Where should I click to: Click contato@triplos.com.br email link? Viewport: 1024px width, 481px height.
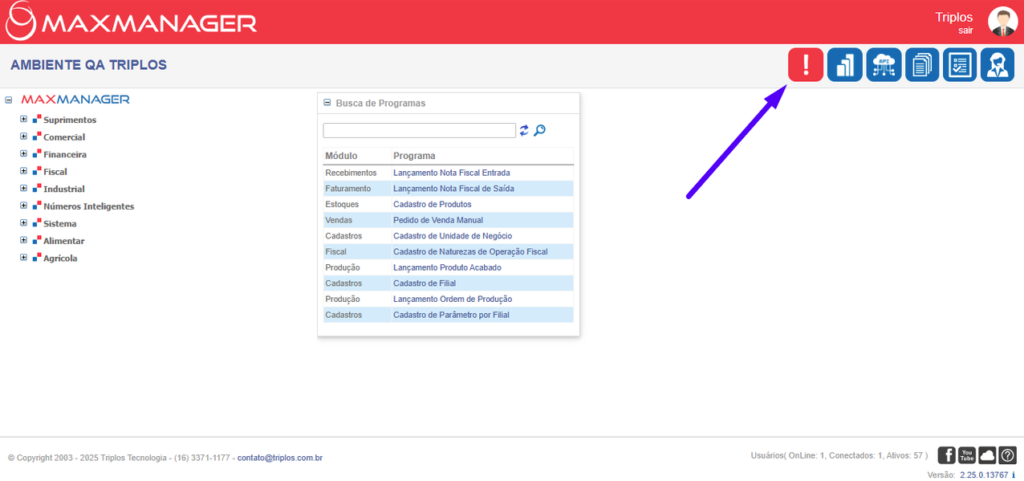pos(280,458)
